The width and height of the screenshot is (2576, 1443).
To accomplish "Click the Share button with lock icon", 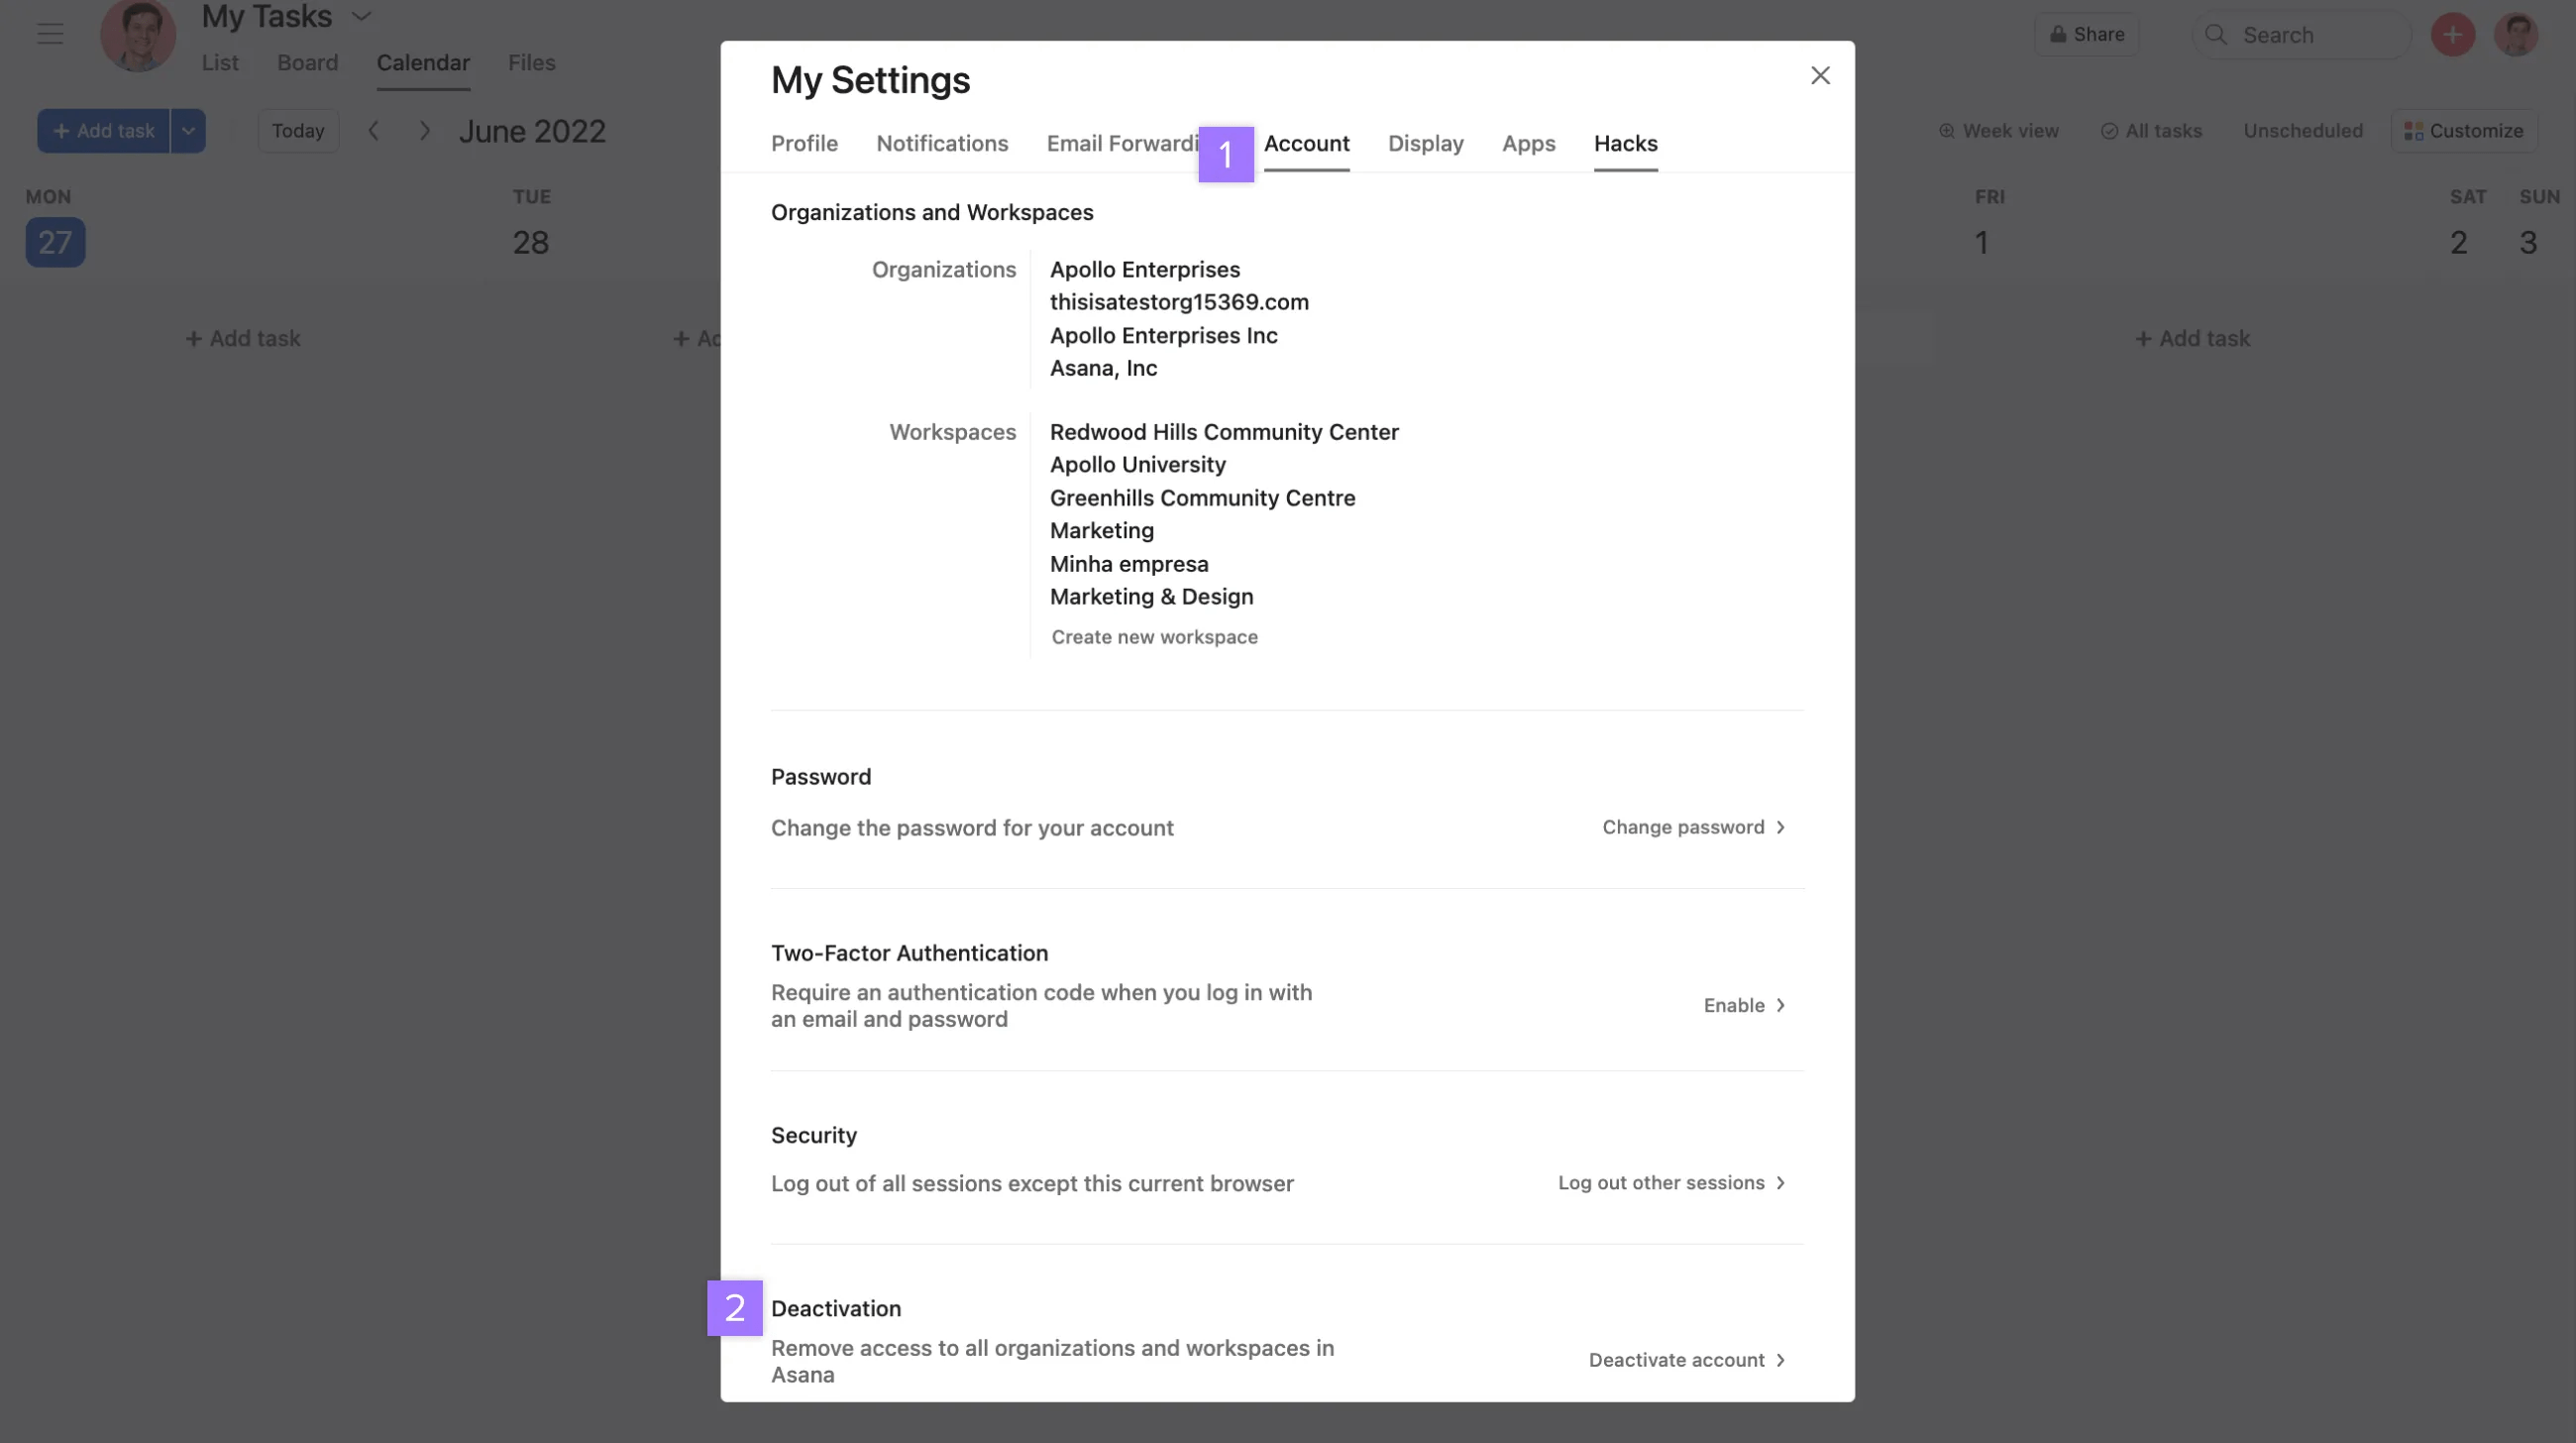I will (x=2086, y=35).
